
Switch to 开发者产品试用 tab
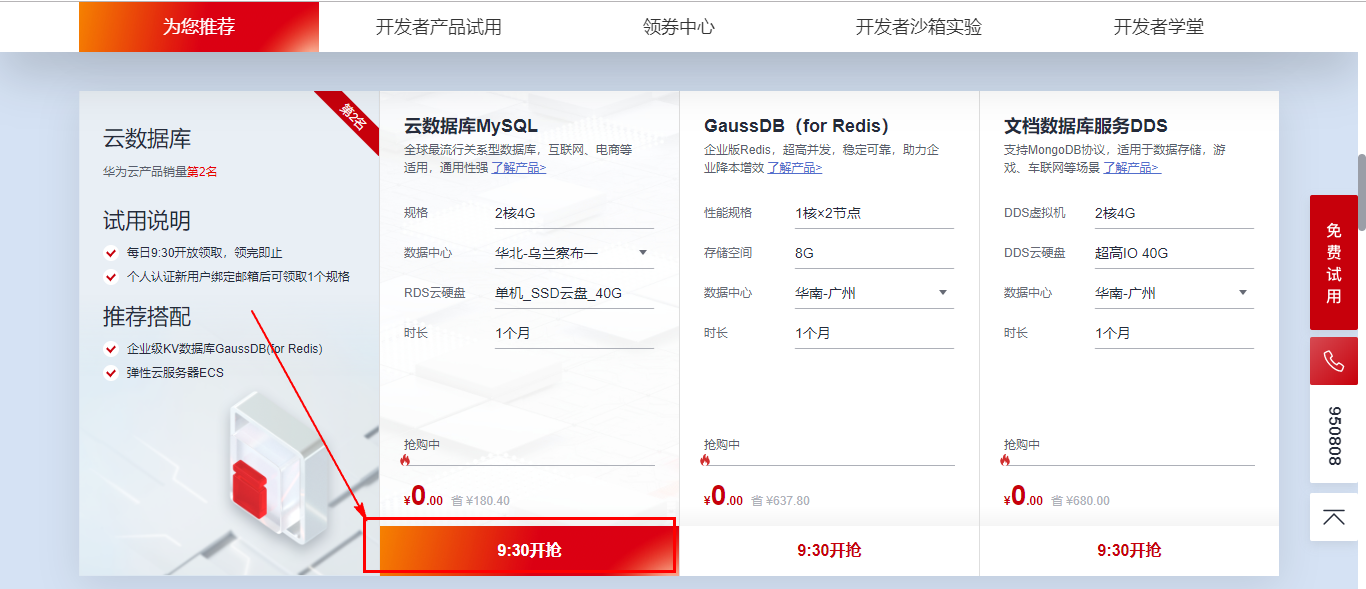pyautogui.click(x=439, y=27)
